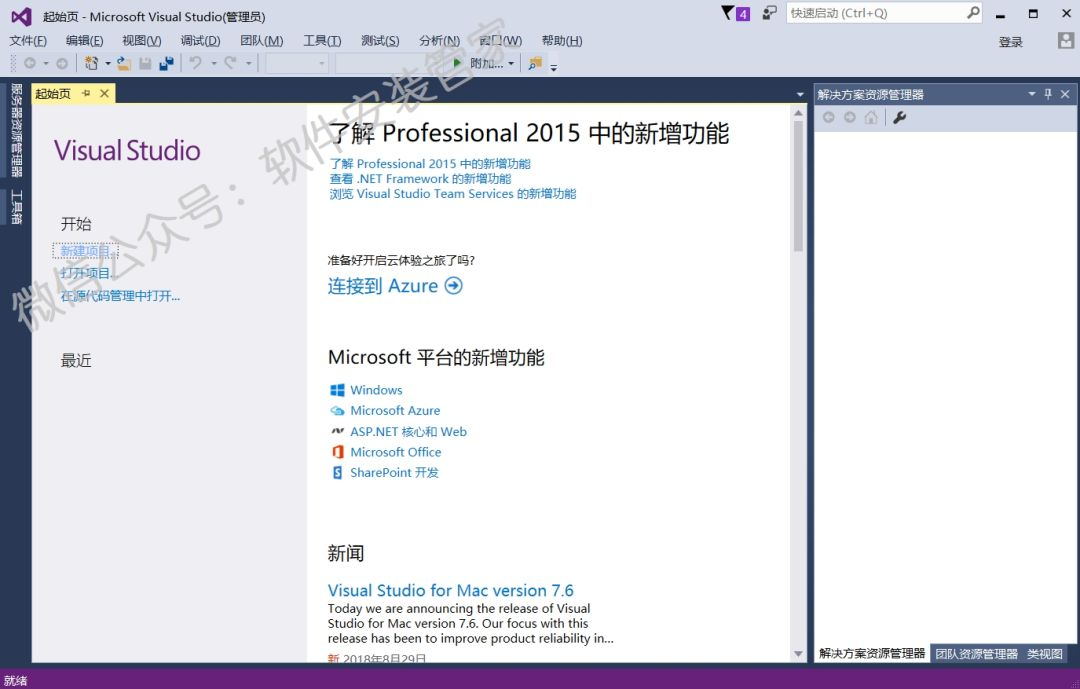This screenshot has height=689, width=1080.
Task: Open Visual Studio for Mac version 7.6 news
Action: (x=450, y=590)
